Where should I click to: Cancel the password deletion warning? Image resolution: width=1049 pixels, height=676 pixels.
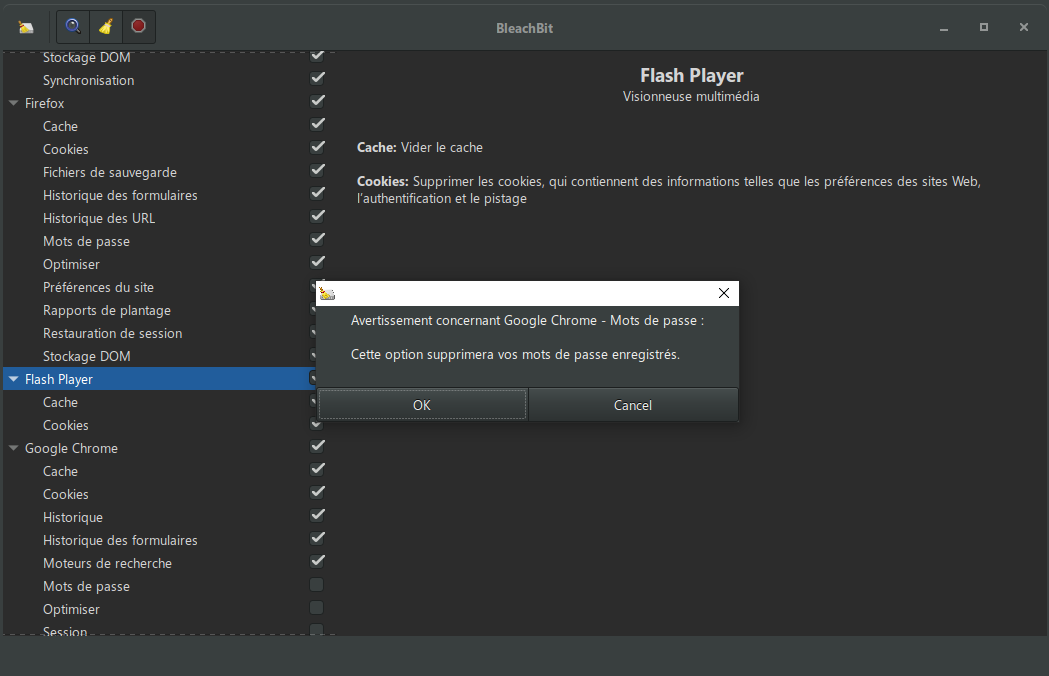[633, 405]
